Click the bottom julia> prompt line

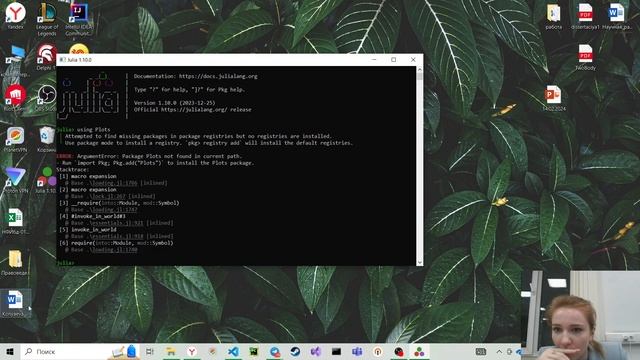(66, 263)
